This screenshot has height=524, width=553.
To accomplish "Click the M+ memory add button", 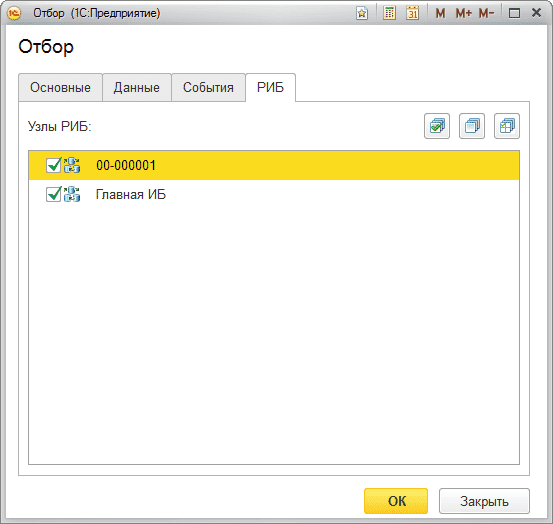I will (464, 13).
